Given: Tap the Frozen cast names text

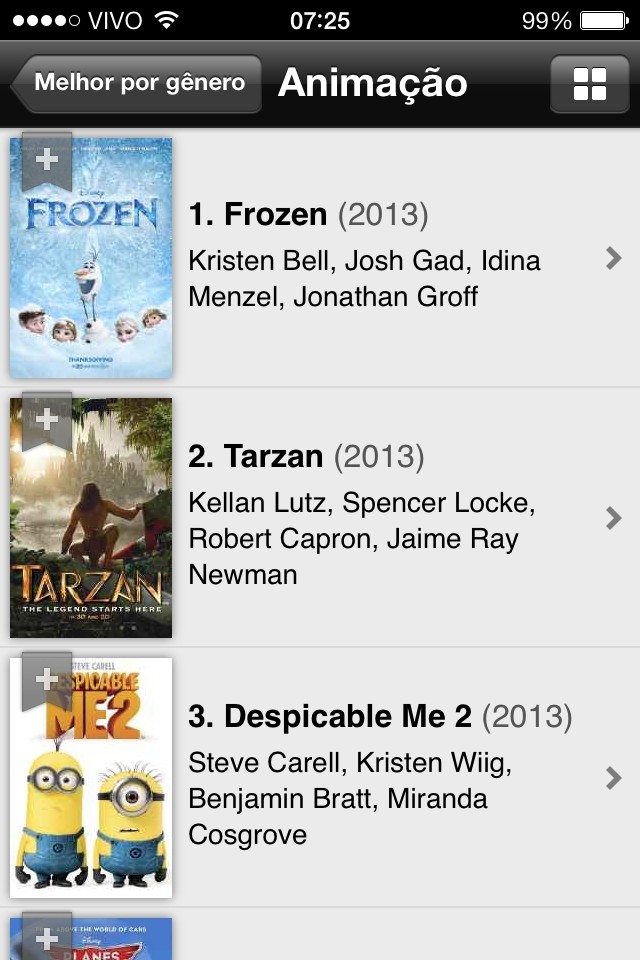Looking at the screenshot, I should pos(364,279).
